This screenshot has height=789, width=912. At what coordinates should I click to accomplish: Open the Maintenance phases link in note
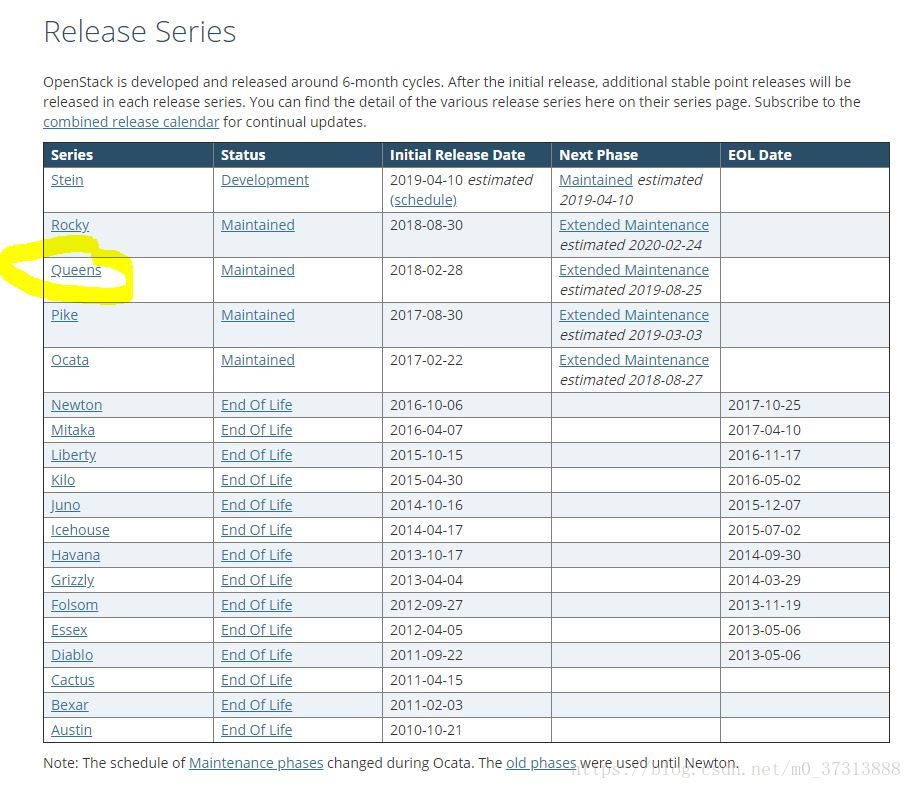coord(256,763)
